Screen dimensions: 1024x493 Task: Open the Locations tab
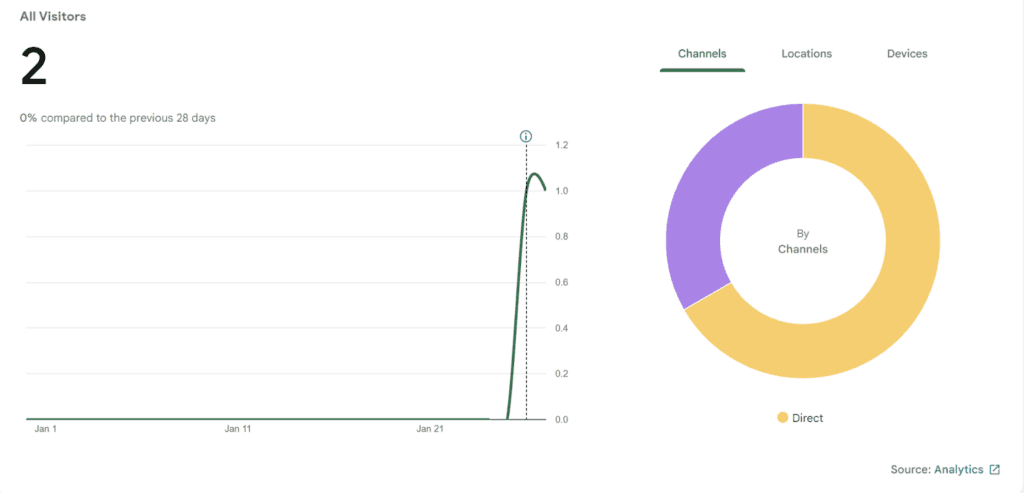[x=806, y=54]
